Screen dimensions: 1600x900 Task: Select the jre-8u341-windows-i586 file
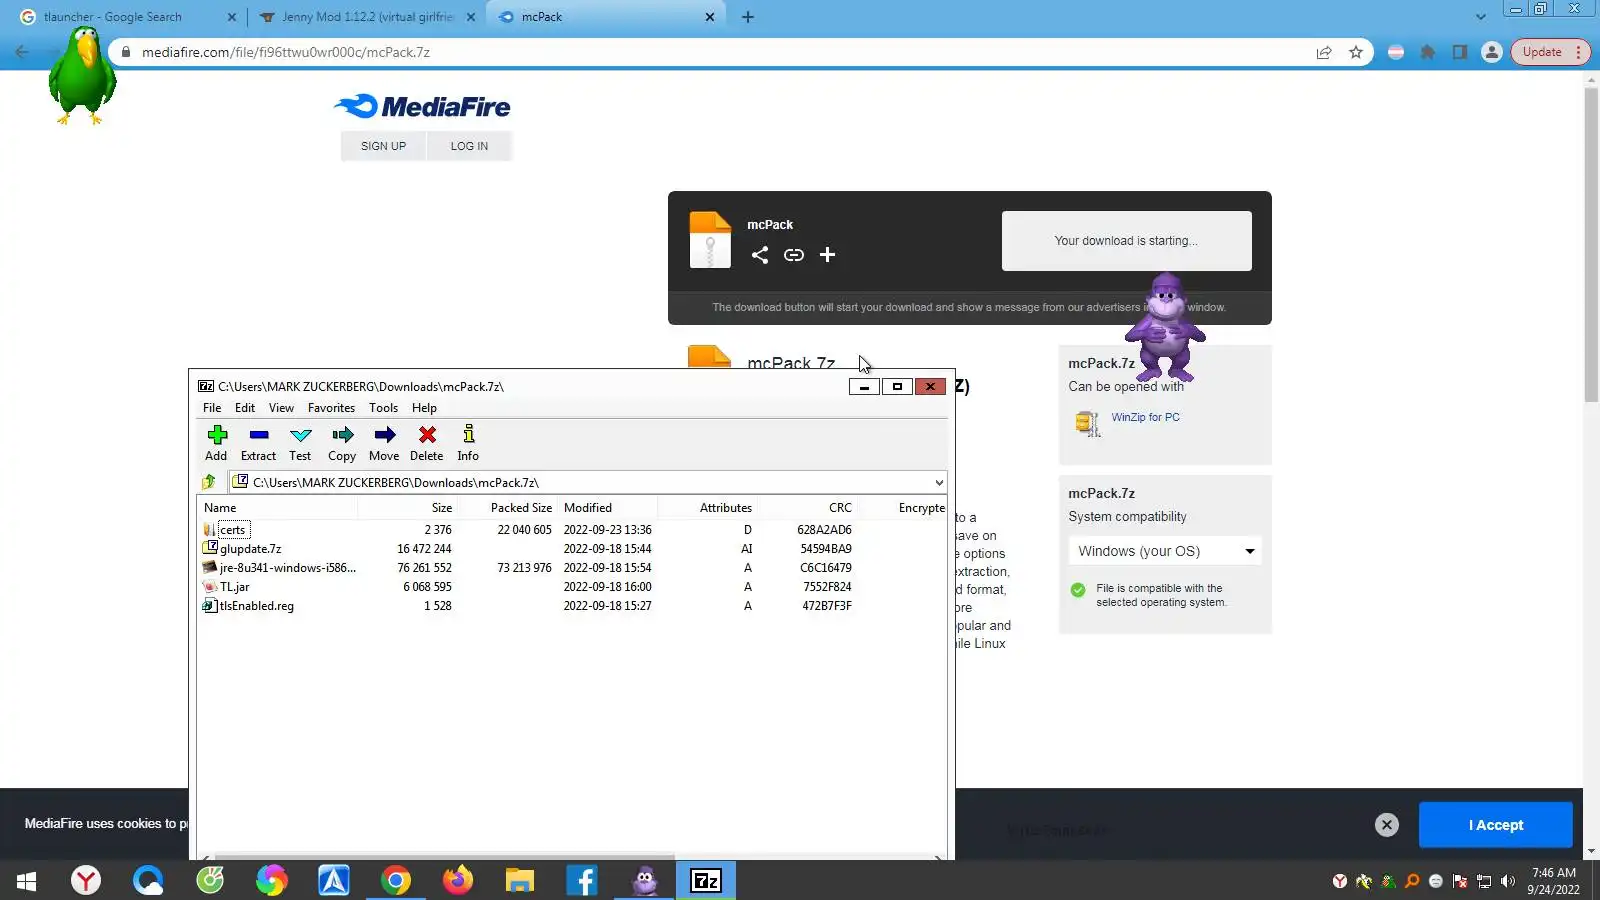tap(287, 568)
